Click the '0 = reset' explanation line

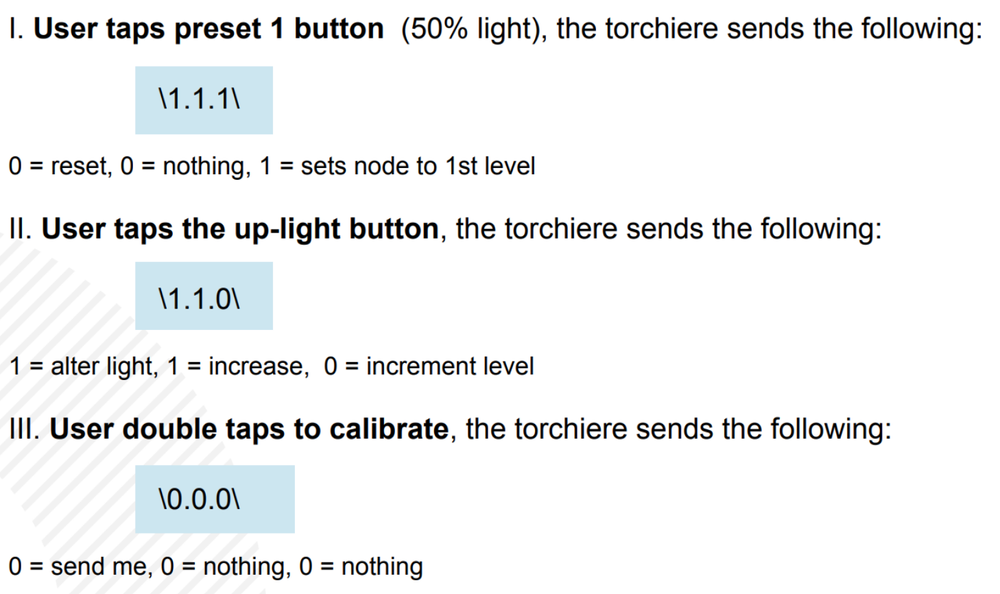coord(272,167)
